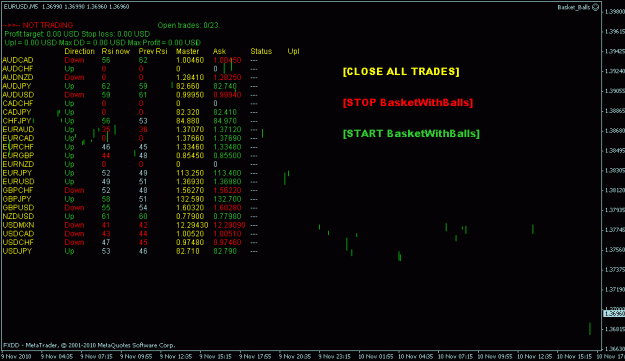The width and height of the screenshot is (625, 361).
Task: Select the CADCHF symbol label
Action: point(18,104)
